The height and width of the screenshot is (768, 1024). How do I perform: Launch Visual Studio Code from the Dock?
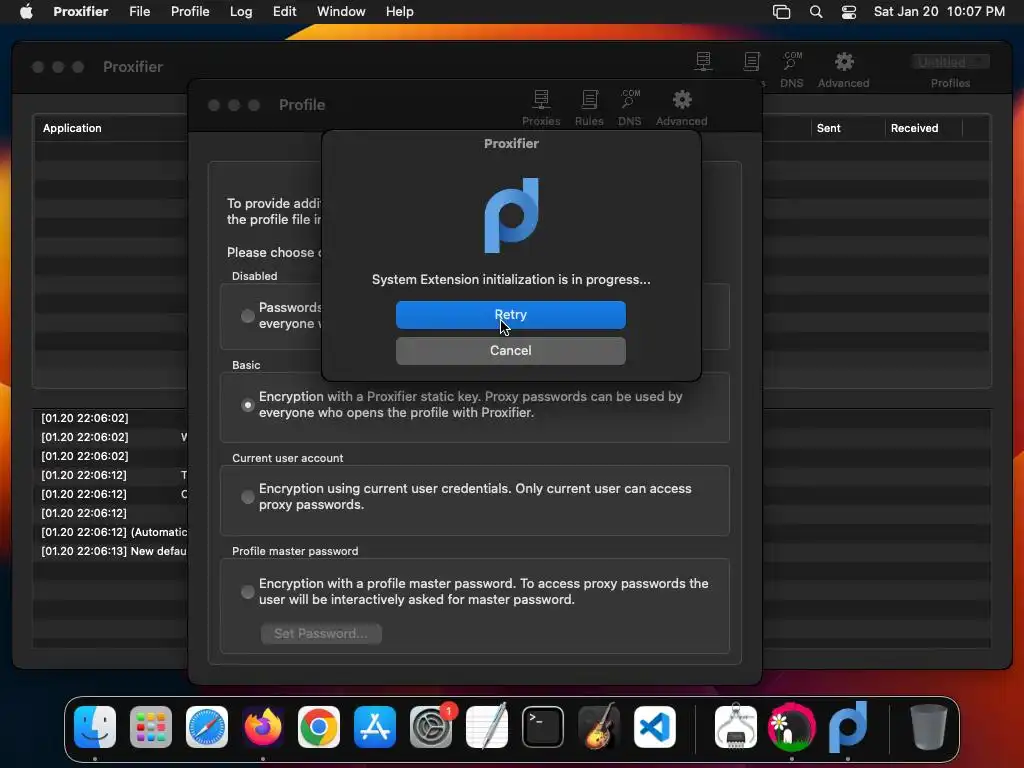(x=655, y=727)
